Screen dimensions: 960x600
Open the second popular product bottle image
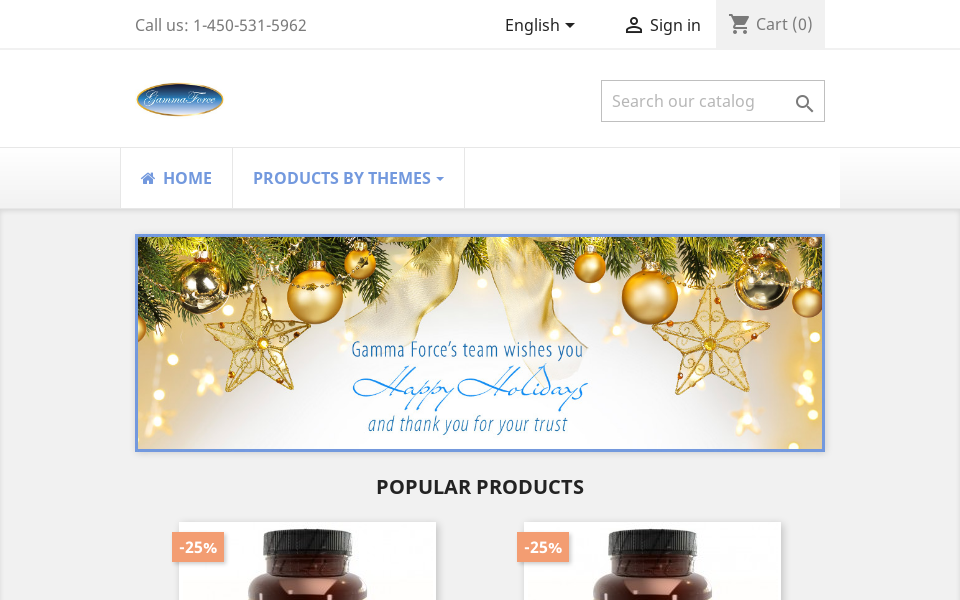(x=653, y=561)
